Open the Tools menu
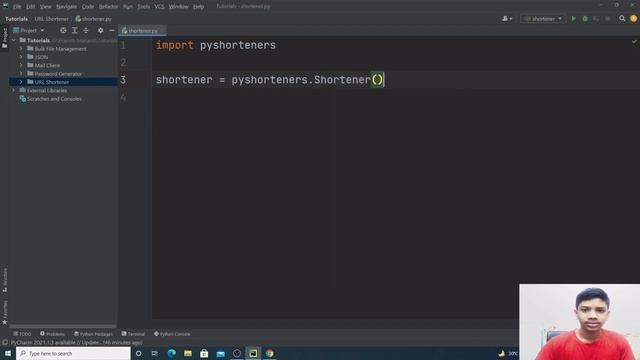640x360 pixels. (143, 7)
